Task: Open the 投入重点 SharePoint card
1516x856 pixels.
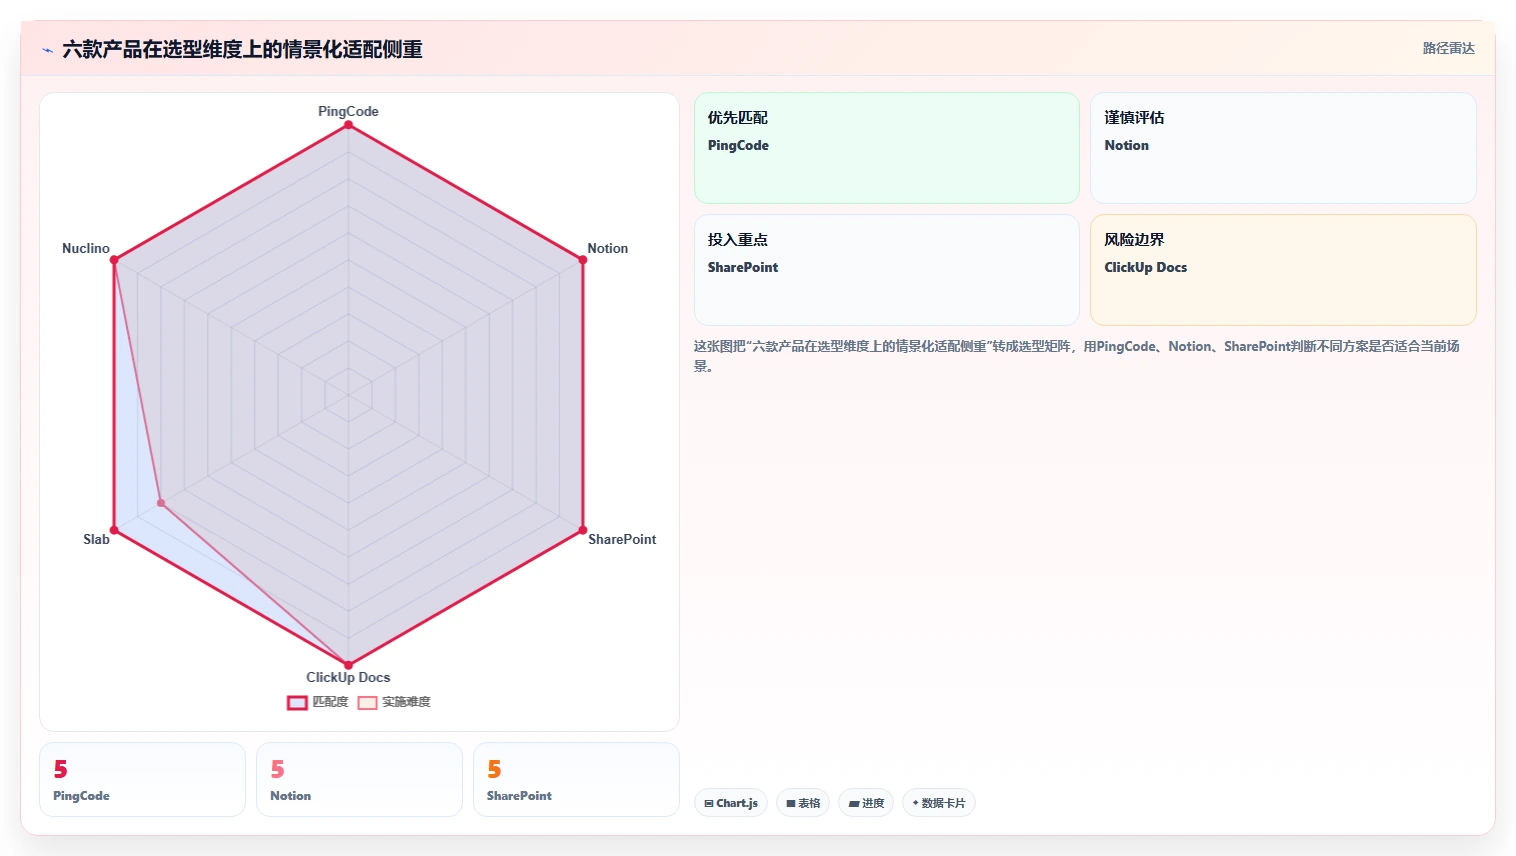Action: point(887,270)
